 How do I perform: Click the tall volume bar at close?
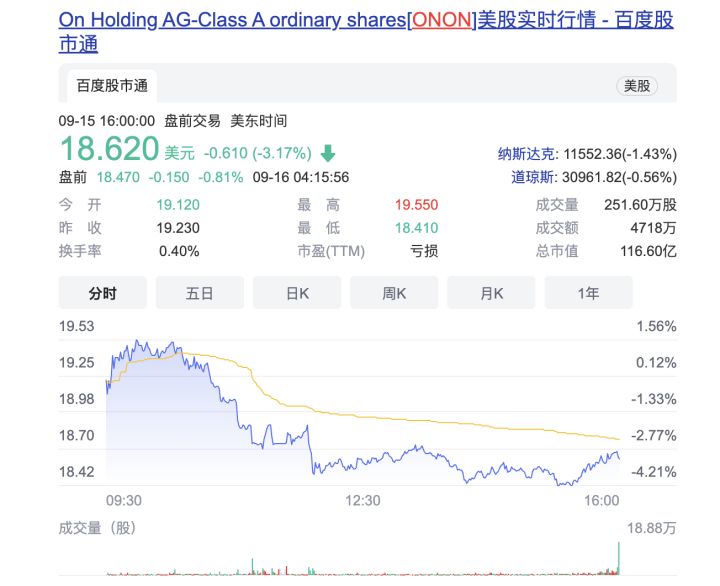pos(620,558)
